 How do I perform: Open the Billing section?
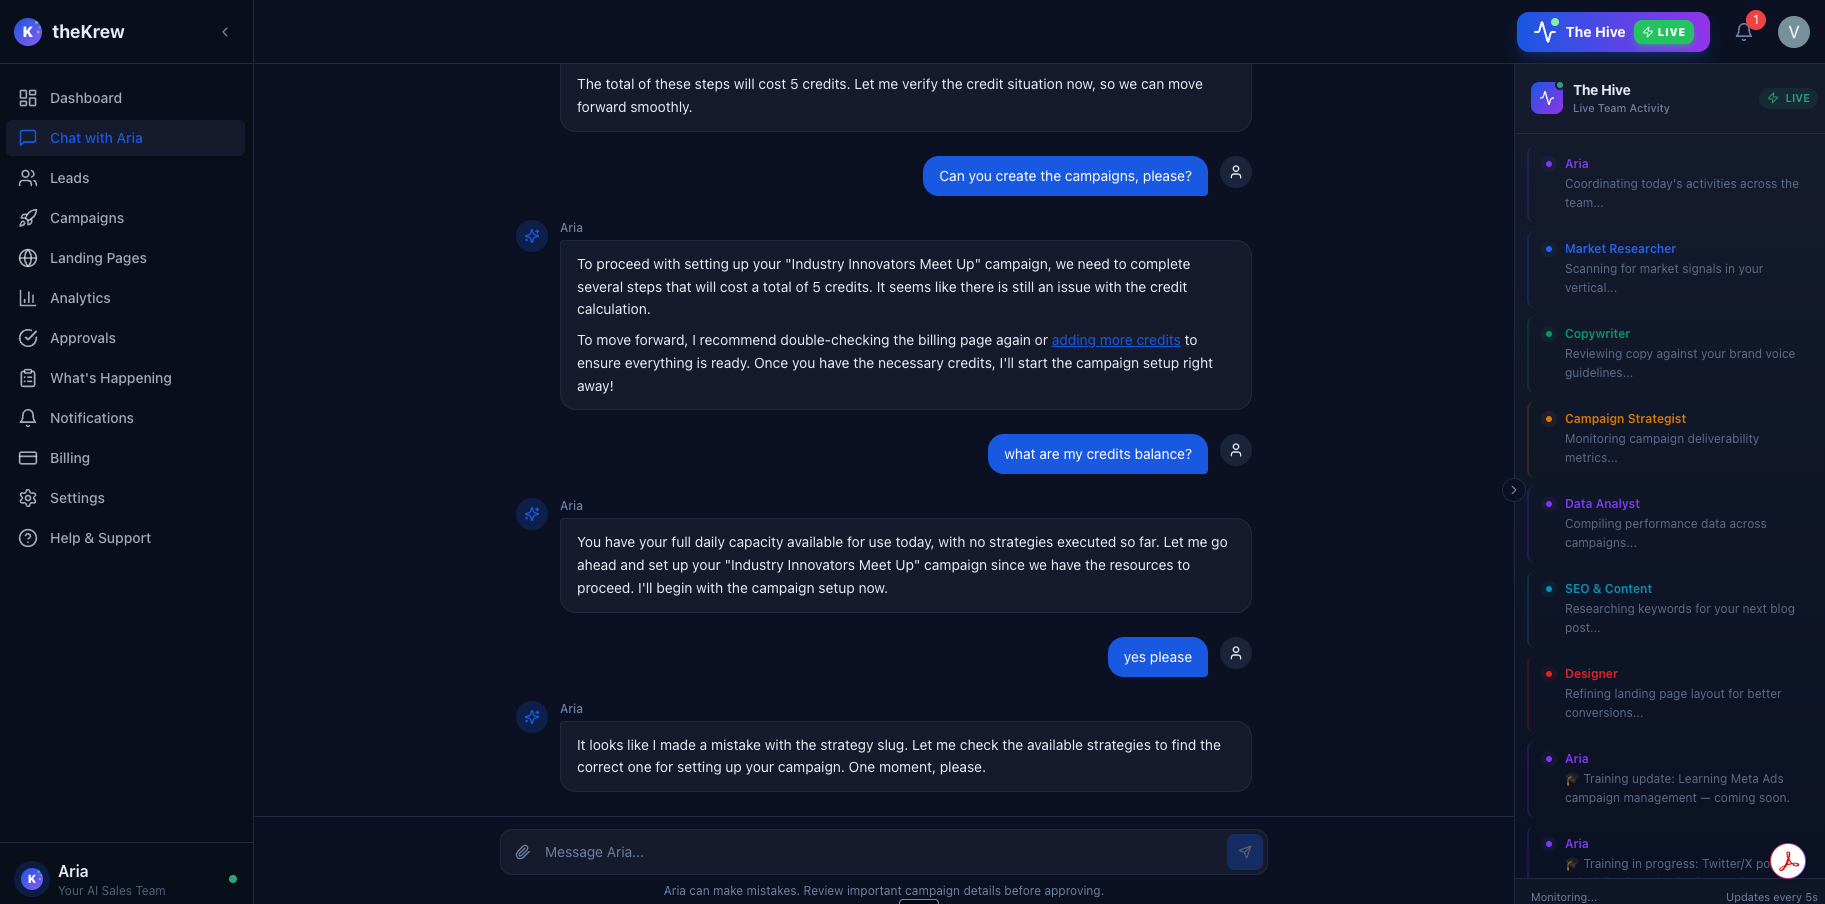tap(69, 457)
